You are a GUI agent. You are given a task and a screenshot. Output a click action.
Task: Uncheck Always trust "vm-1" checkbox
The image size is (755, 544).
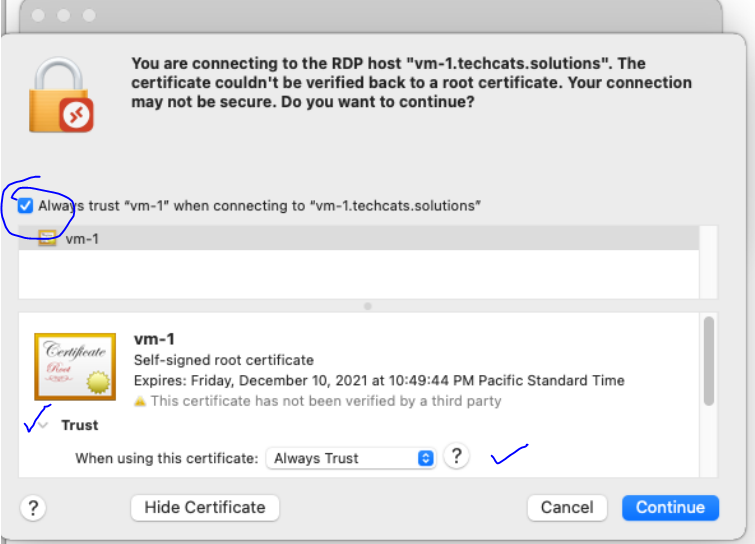click(25, 206)
